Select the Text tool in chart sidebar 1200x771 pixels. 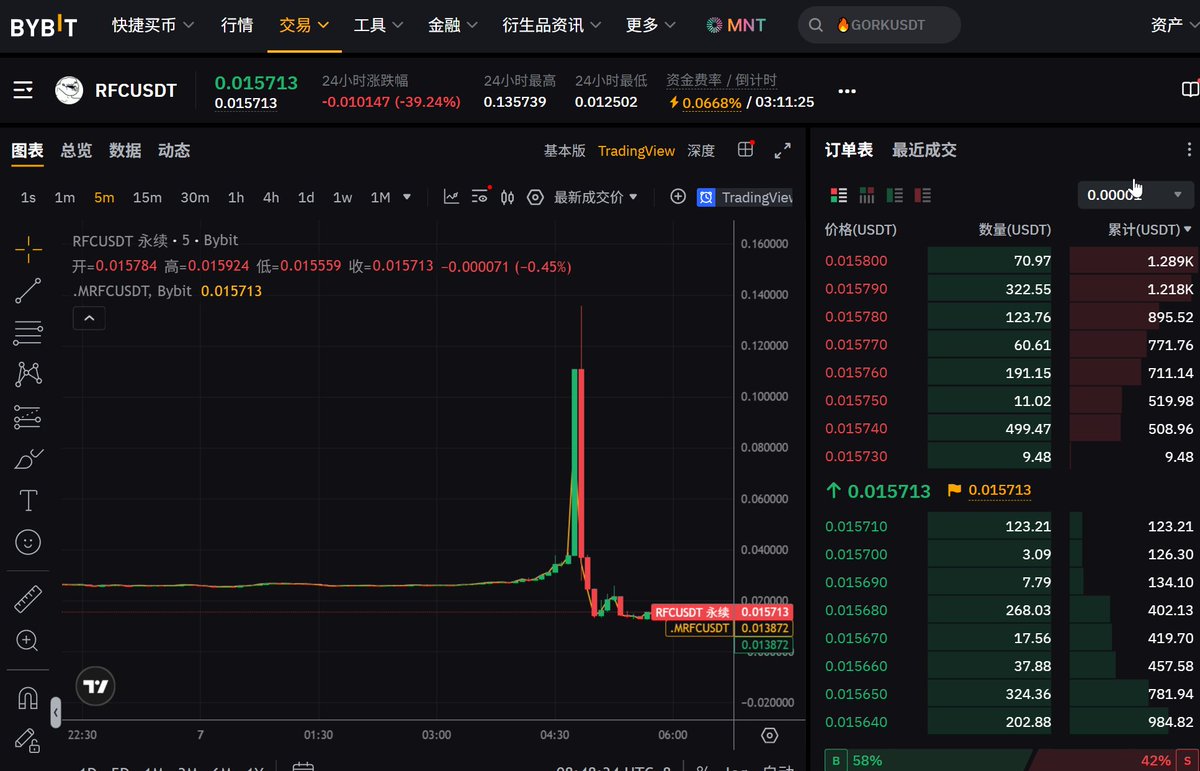coord(28,500)
